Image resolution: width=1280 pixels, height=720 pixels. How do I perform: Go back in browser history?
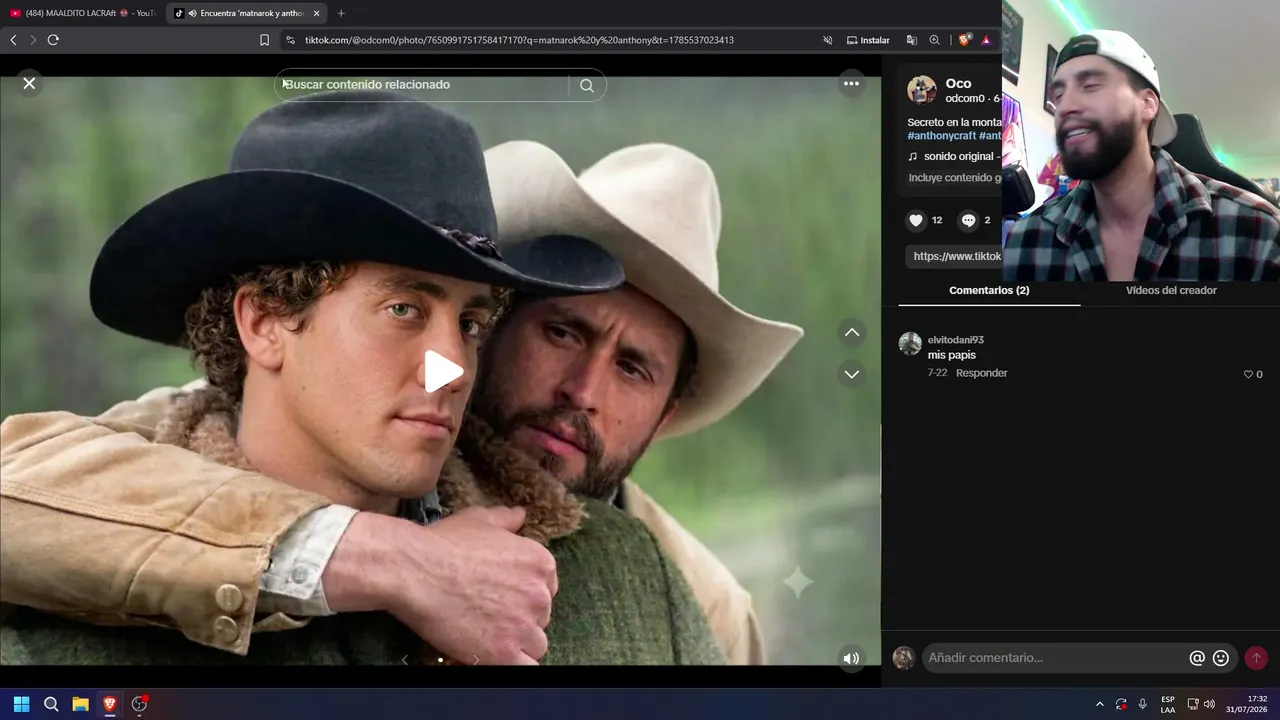point(13,40)
